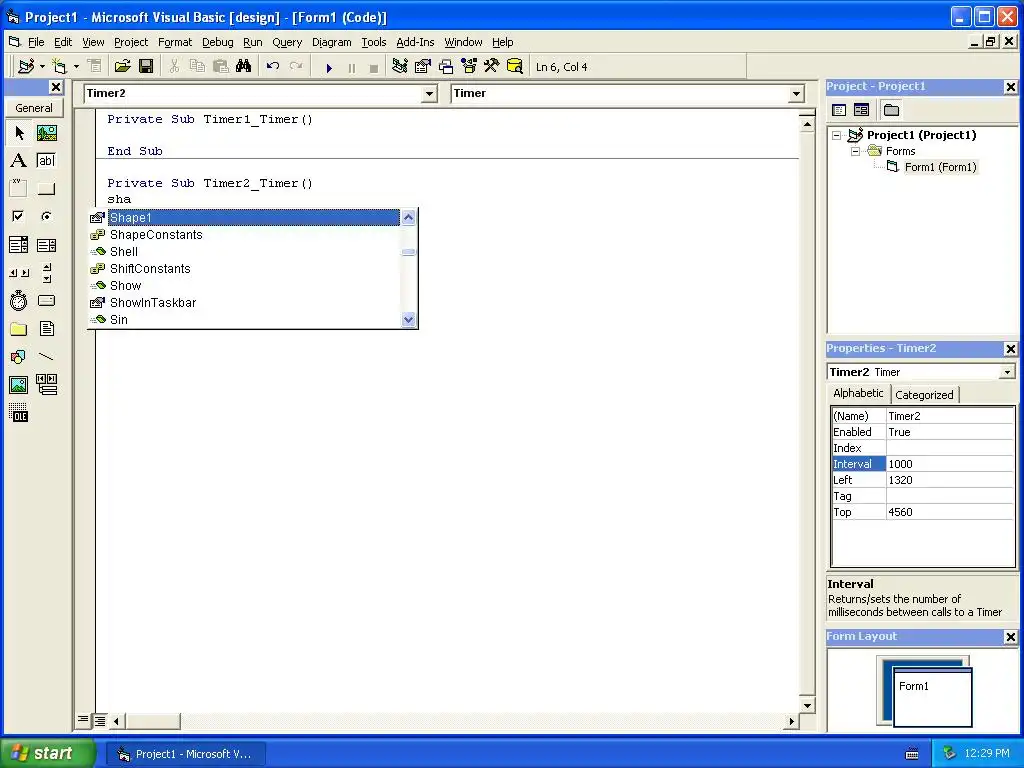Click the Add Form toolbar icon

click(59, 67)
